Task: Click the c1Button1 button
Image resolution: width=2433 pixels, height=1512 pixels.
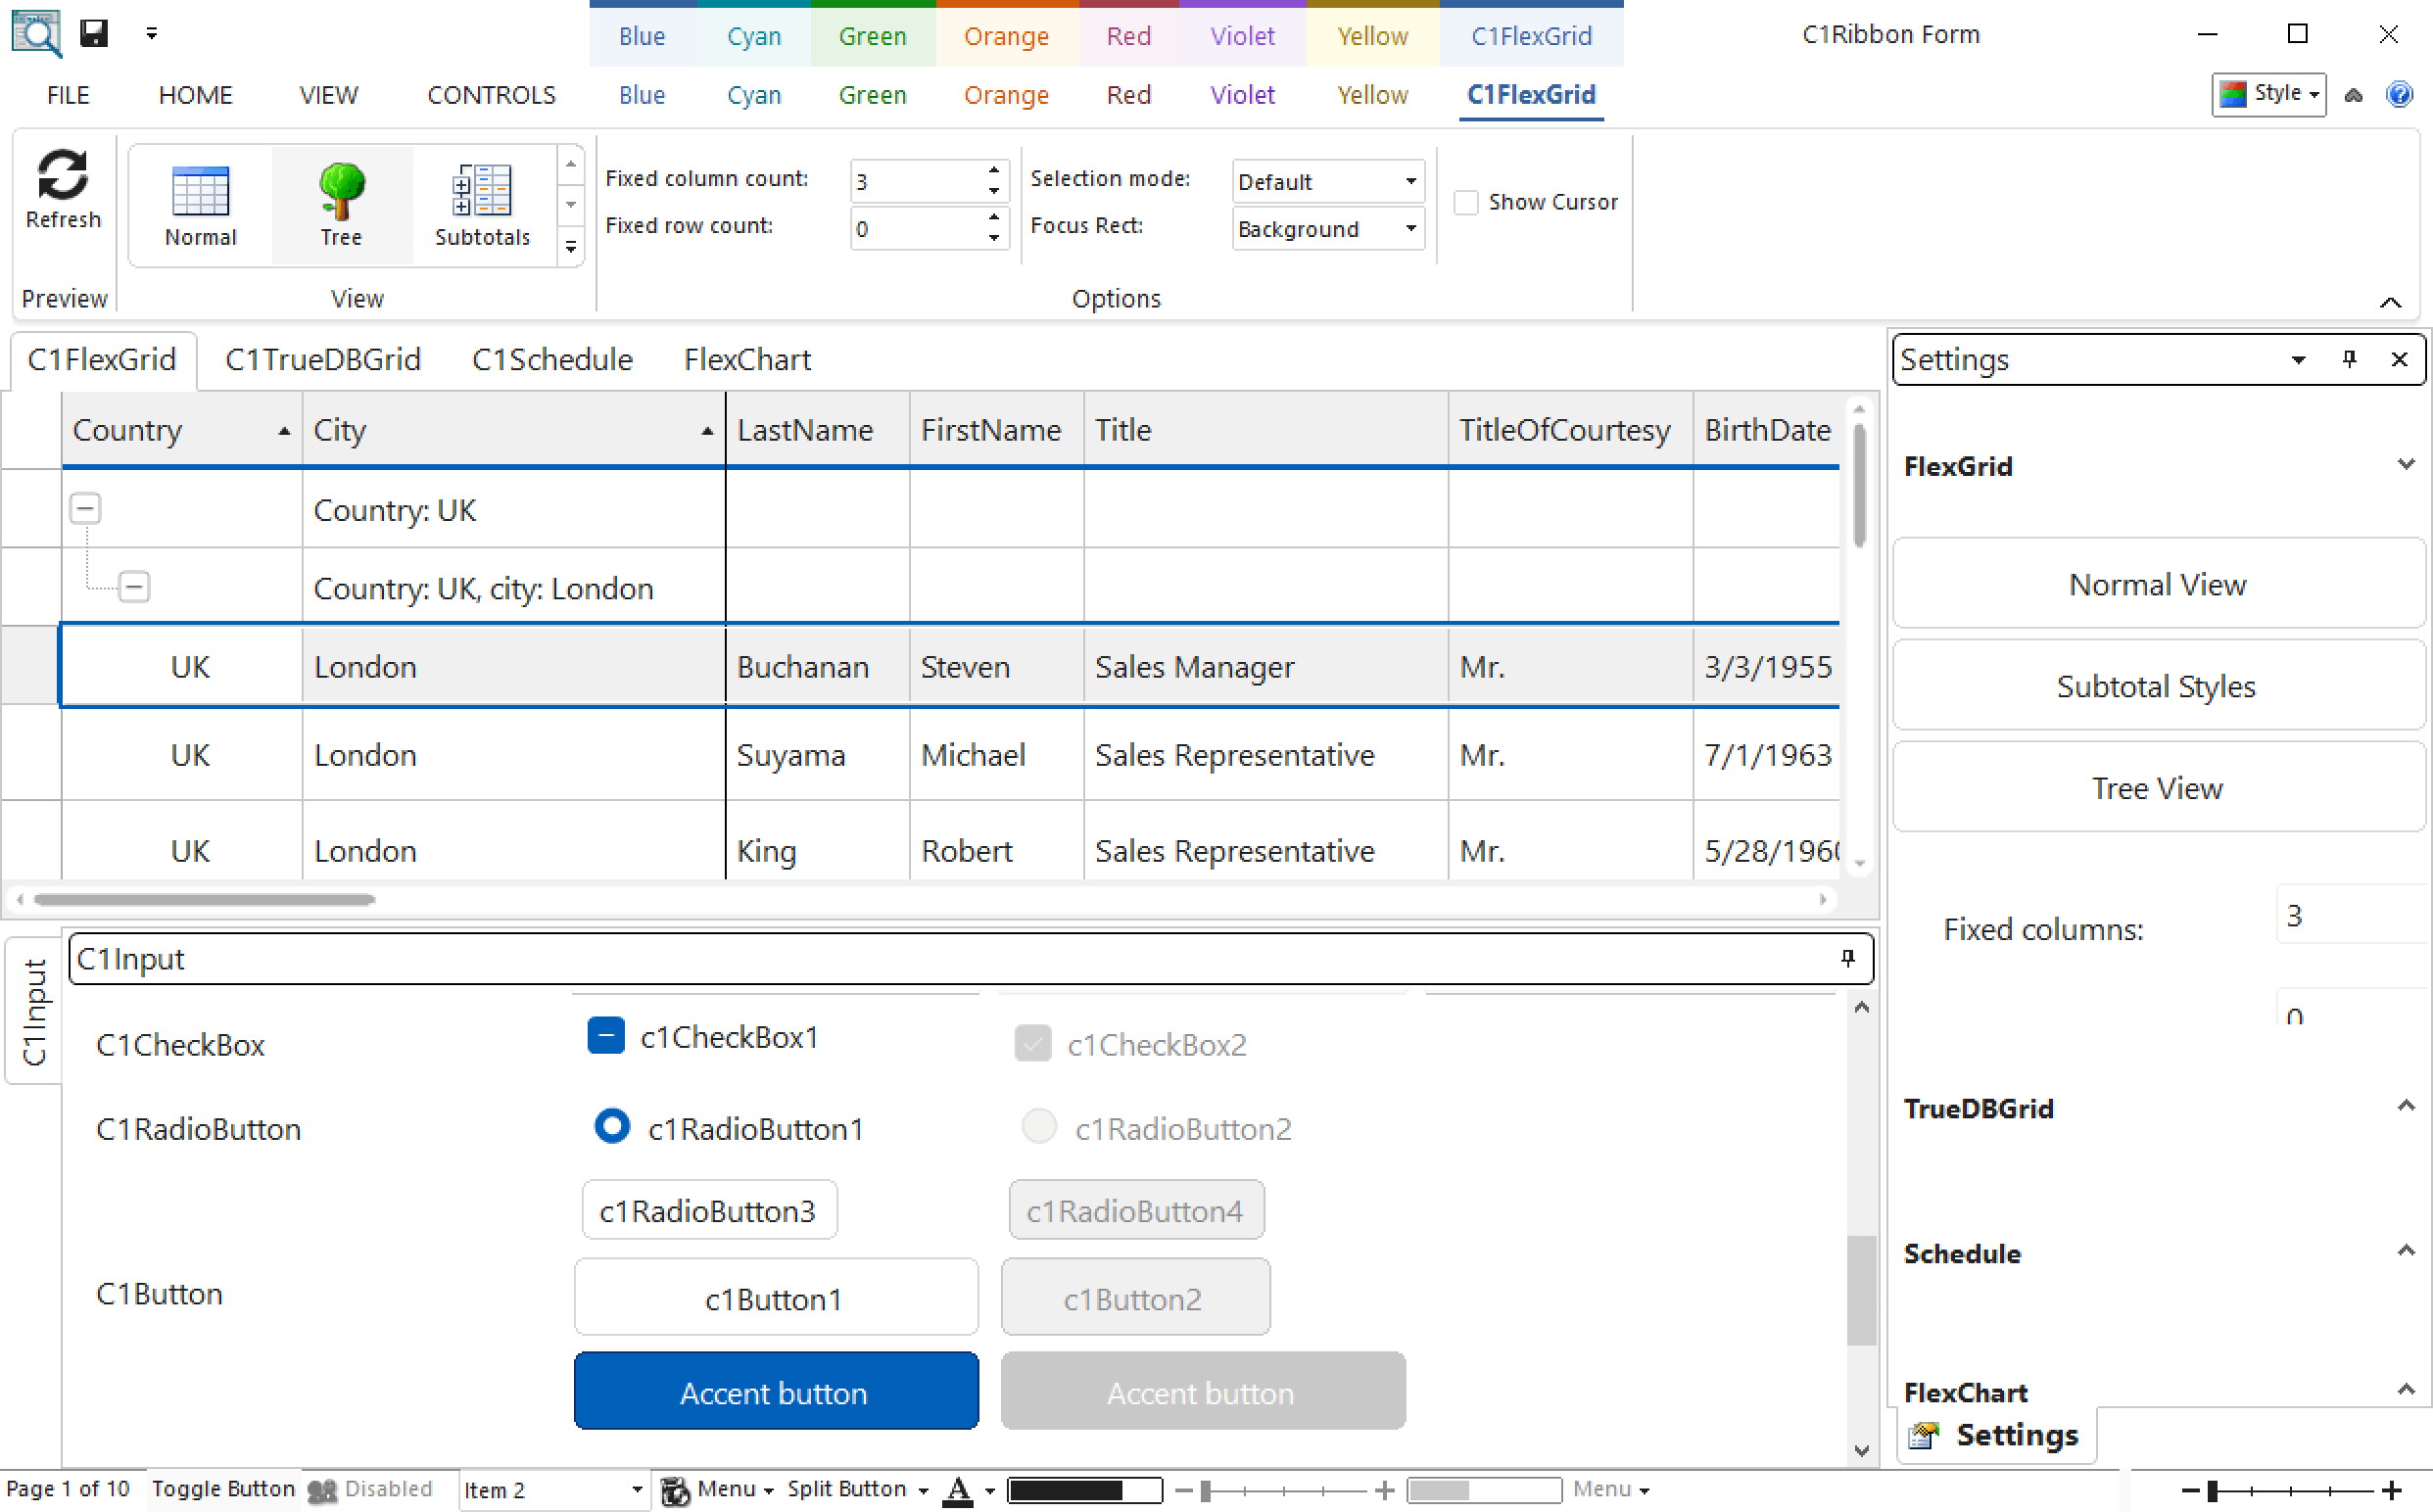Action: tap(775, 1298)
